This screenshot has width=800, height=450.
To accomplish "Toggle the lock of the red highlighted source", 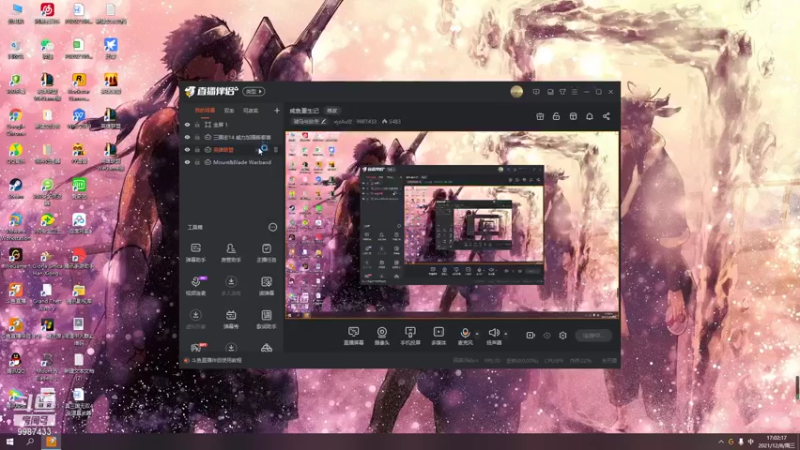I will (x=197, y=149).
